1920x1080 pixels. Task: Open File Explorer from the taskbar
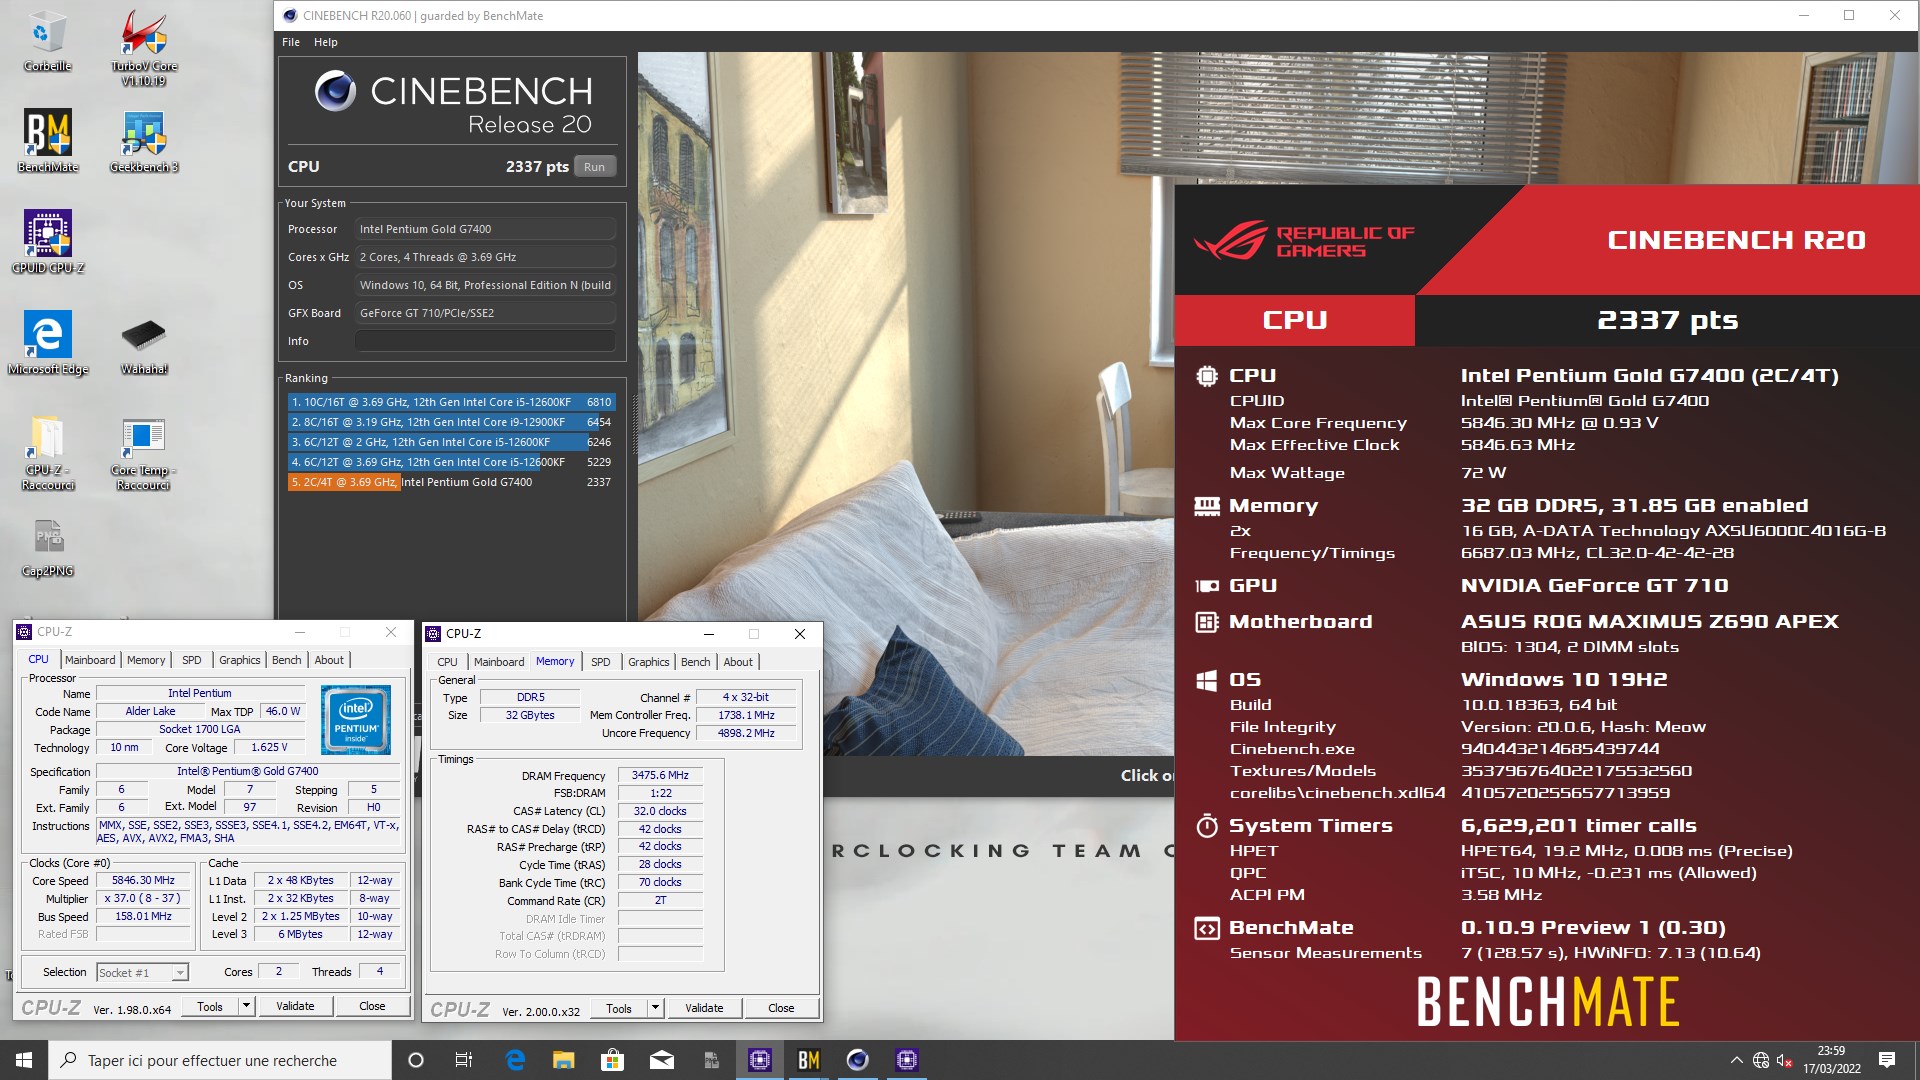(564, 1060)
